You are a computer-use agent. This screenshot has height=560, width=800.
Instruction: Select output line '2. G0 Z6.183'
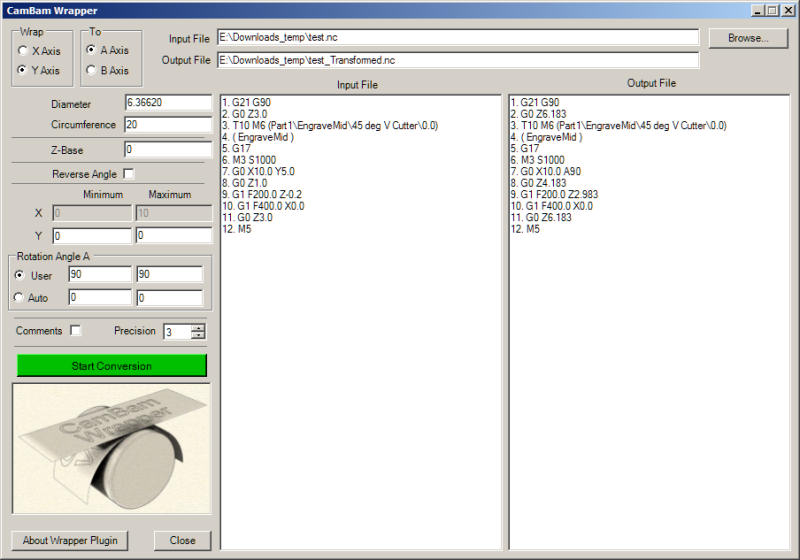(x=539, y=114)
